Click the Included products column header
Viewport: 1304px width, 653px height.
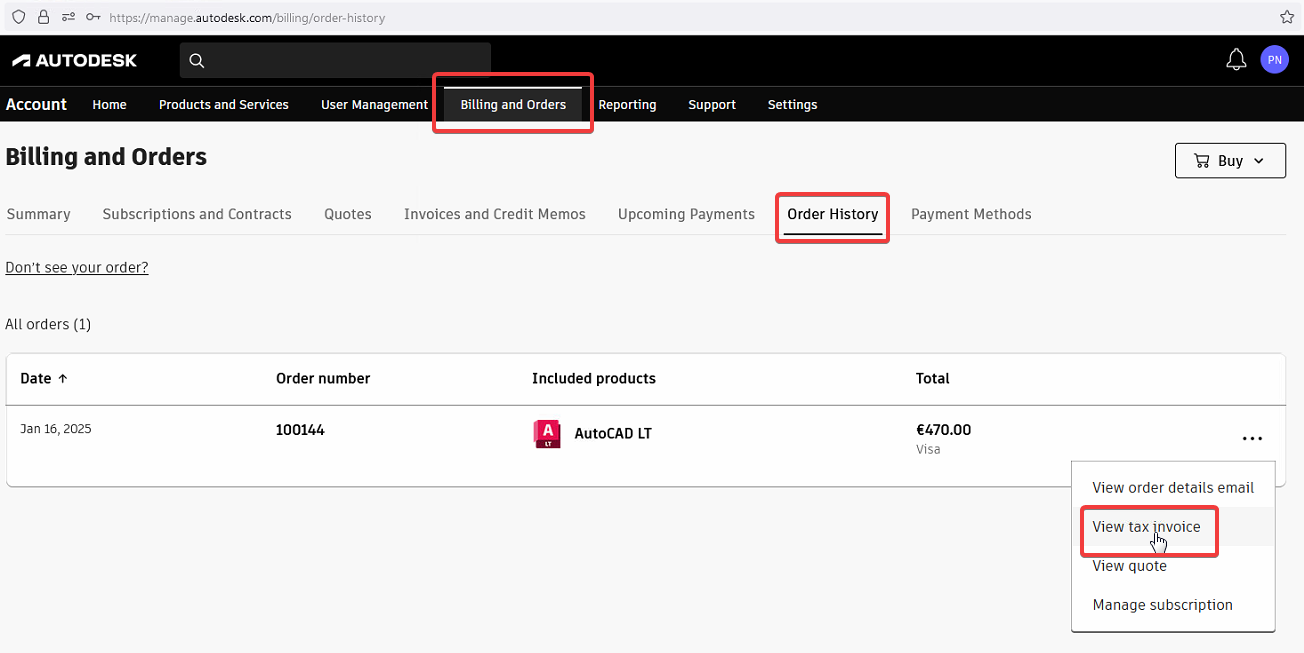594,378
